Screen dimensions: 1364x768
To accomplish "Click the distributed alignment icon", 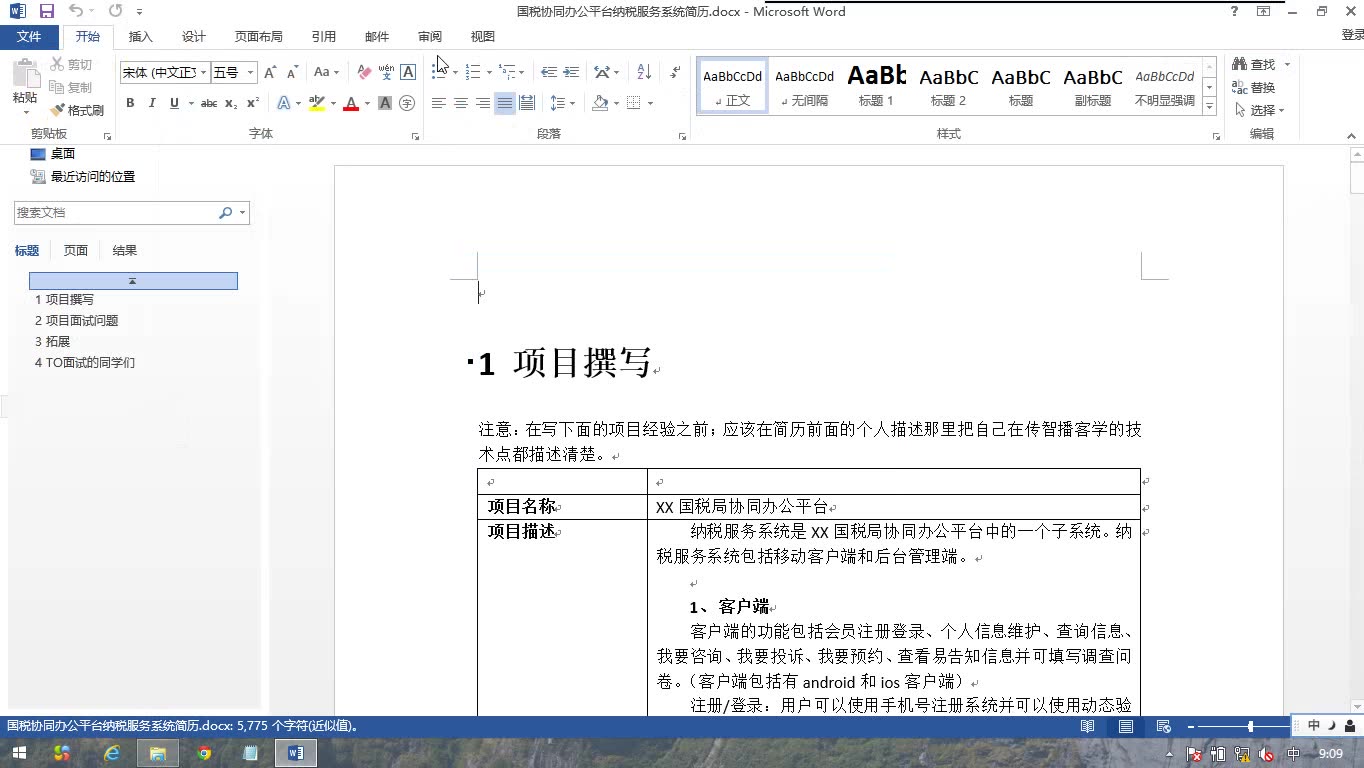I will (x=527, y=103).
